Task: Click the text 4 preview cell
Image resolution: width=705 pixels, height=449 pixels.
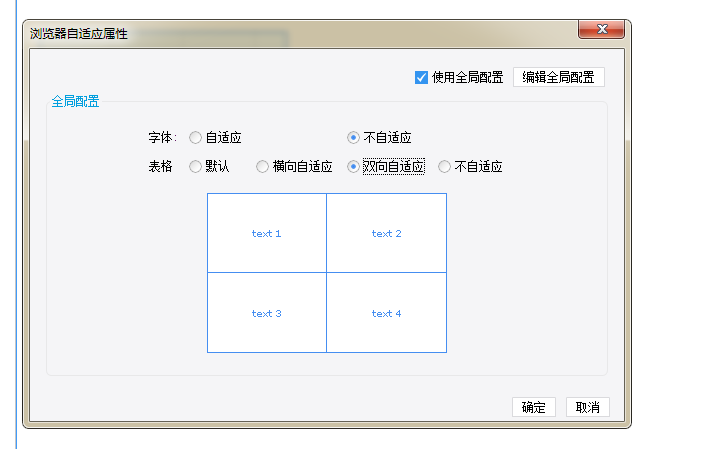Action: pyautogui.click(x=387, y=313)
